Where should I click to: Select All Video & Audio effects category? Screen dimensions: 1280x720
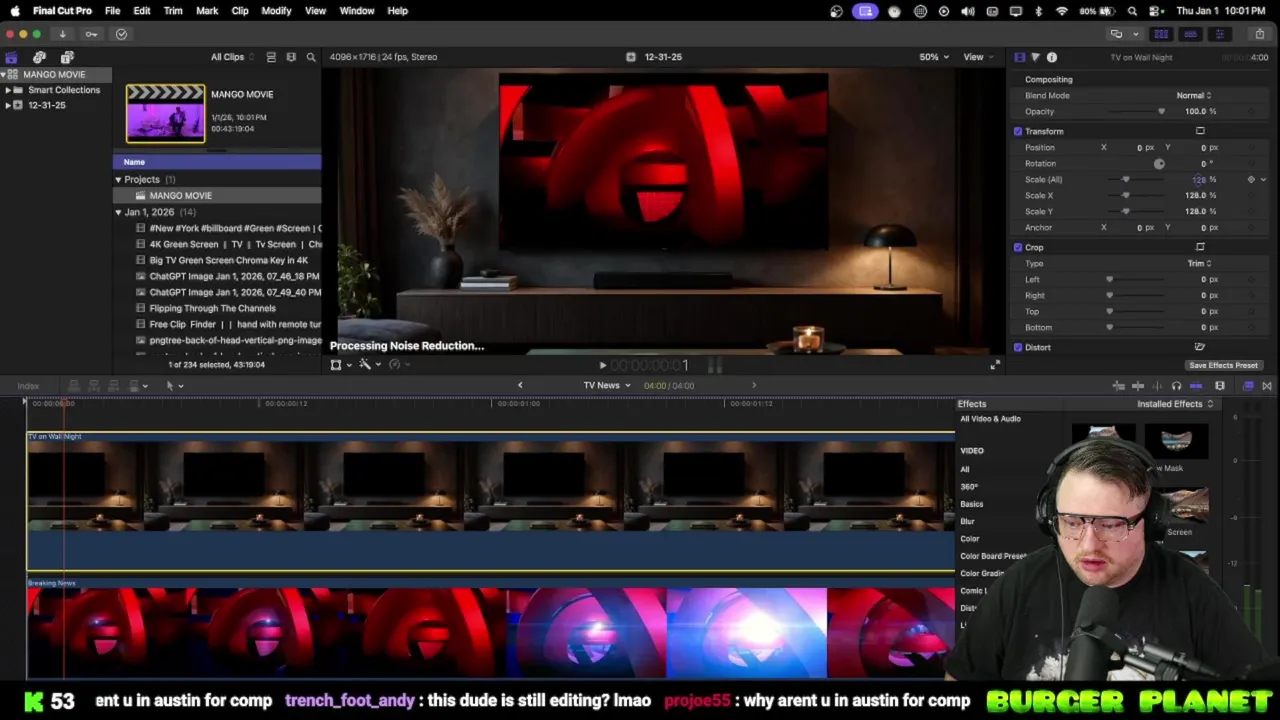pos(990,419)
